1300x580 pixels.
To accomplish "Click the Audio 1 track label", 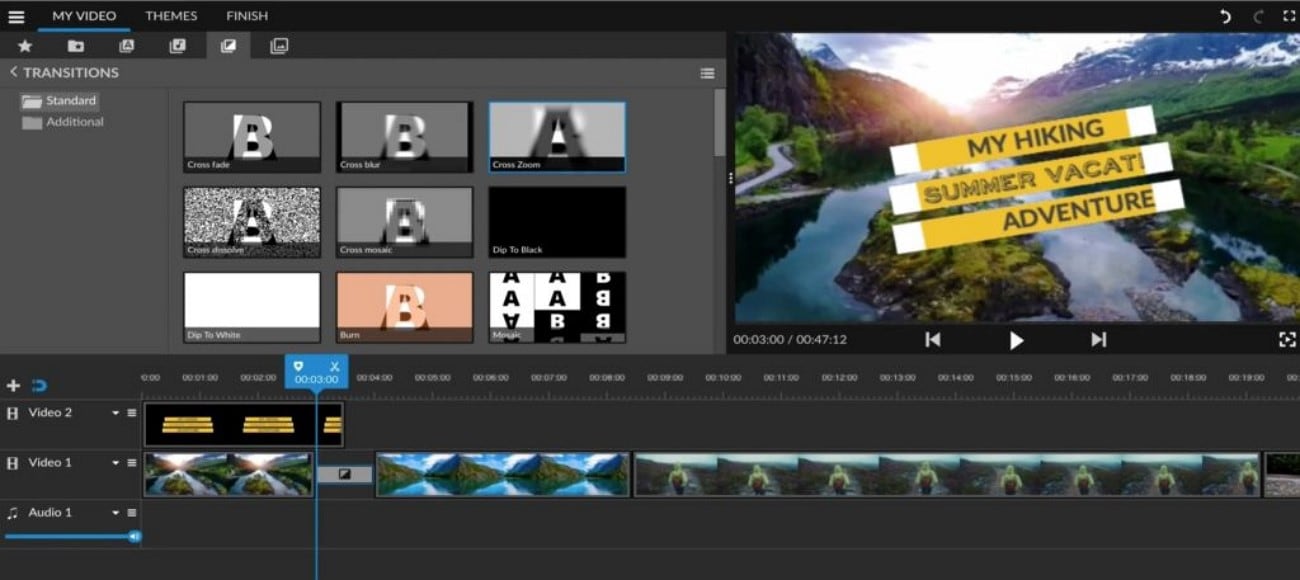I will pos(50,513).
